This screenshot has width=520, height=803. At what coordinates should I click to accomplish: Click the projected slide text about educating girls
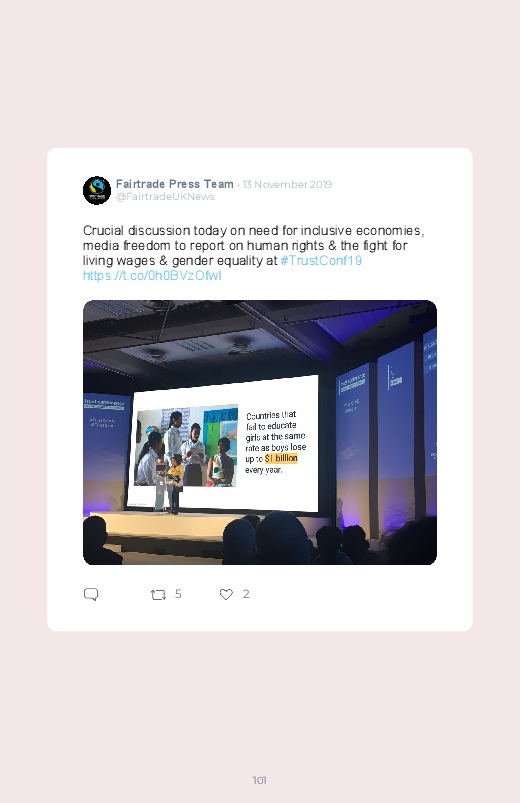click(x=275, y=442)
